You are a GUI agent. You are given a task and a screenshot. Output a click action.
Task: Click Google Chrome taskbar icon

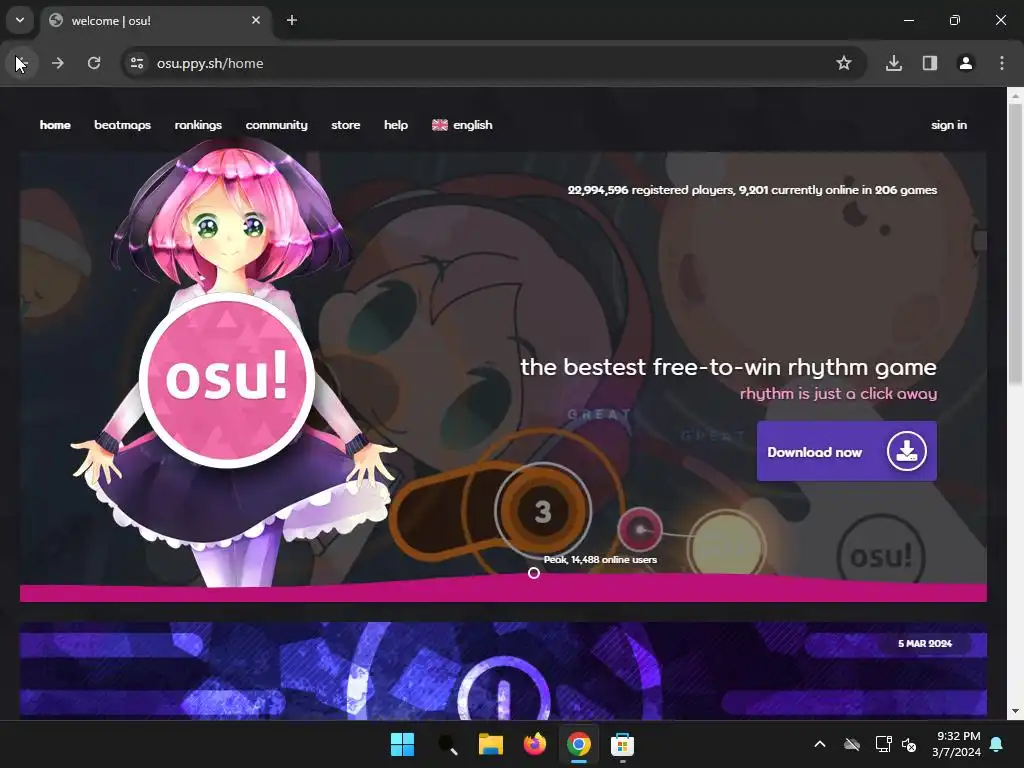click(579, 744)
